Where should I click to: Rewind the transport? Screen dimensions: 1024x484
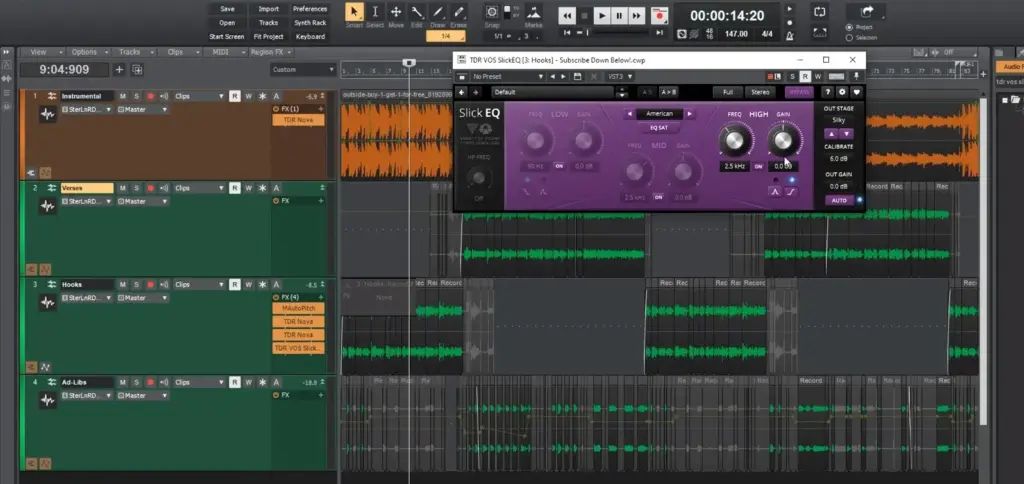pos(568,16)
